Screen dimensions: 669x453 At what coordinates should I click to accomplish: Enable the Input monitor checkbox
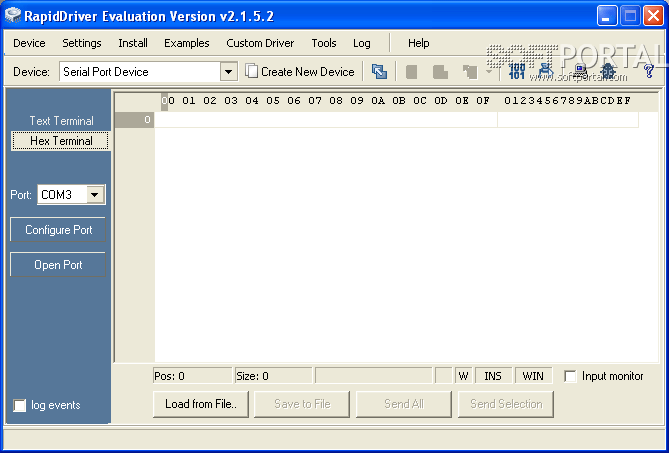coord(570,376)
